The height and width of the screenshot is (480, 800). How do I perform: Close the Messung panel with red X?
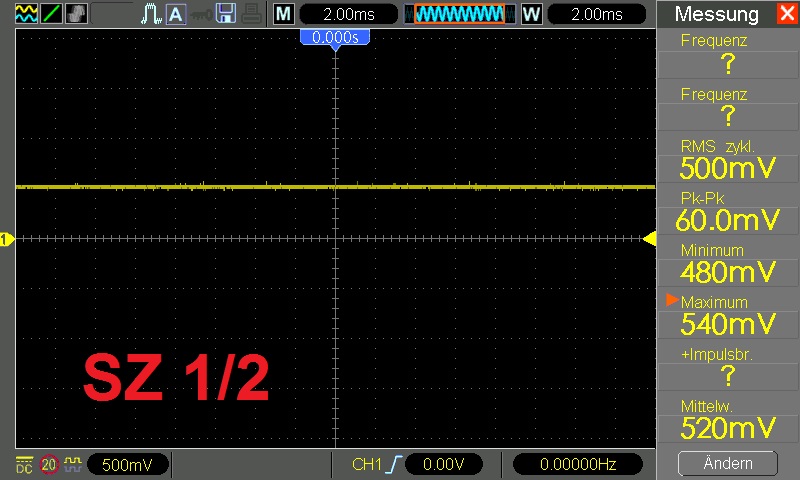(787, 13)
